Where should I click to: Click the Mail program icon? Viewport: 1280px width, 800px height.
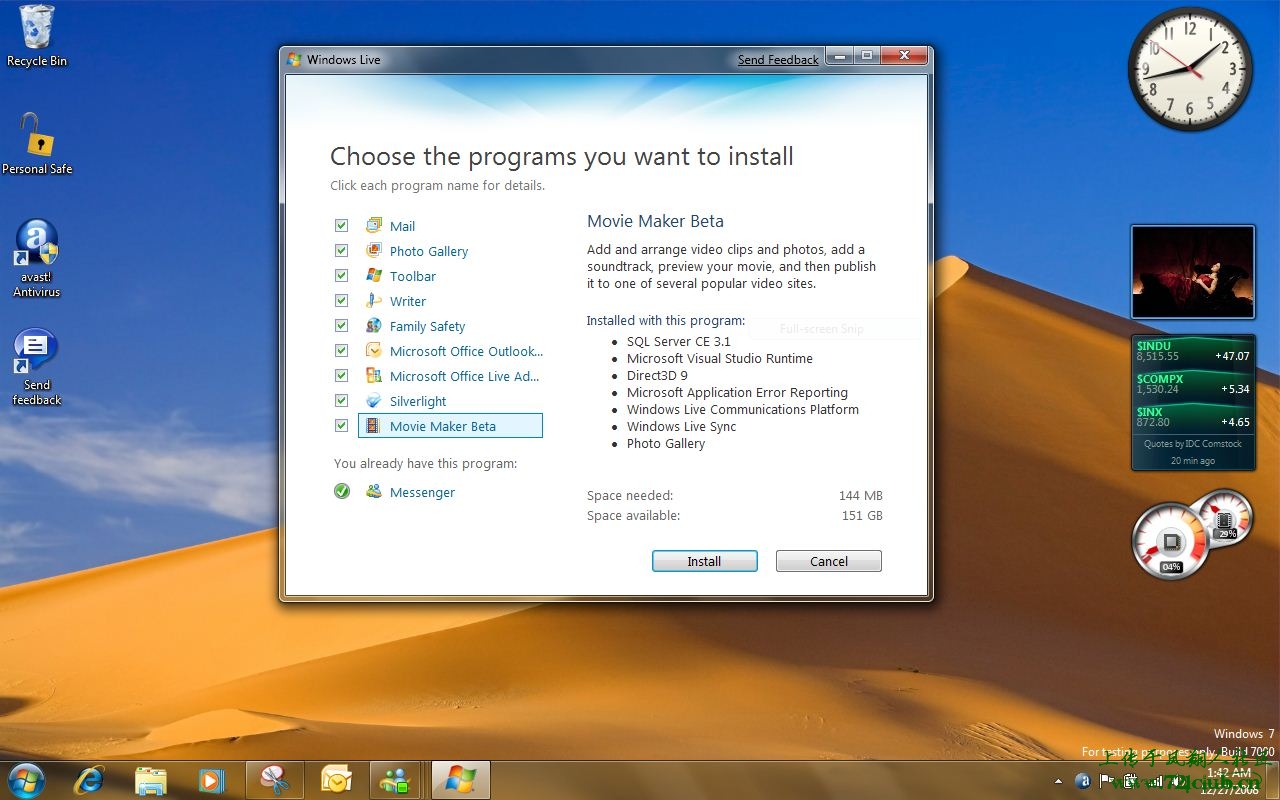coord(374,225)
